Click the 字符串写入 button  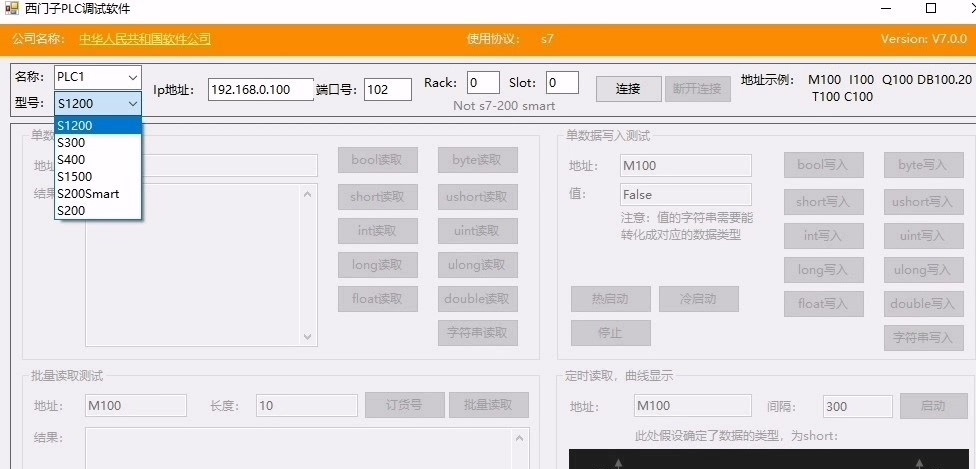(x=923, y=338)
